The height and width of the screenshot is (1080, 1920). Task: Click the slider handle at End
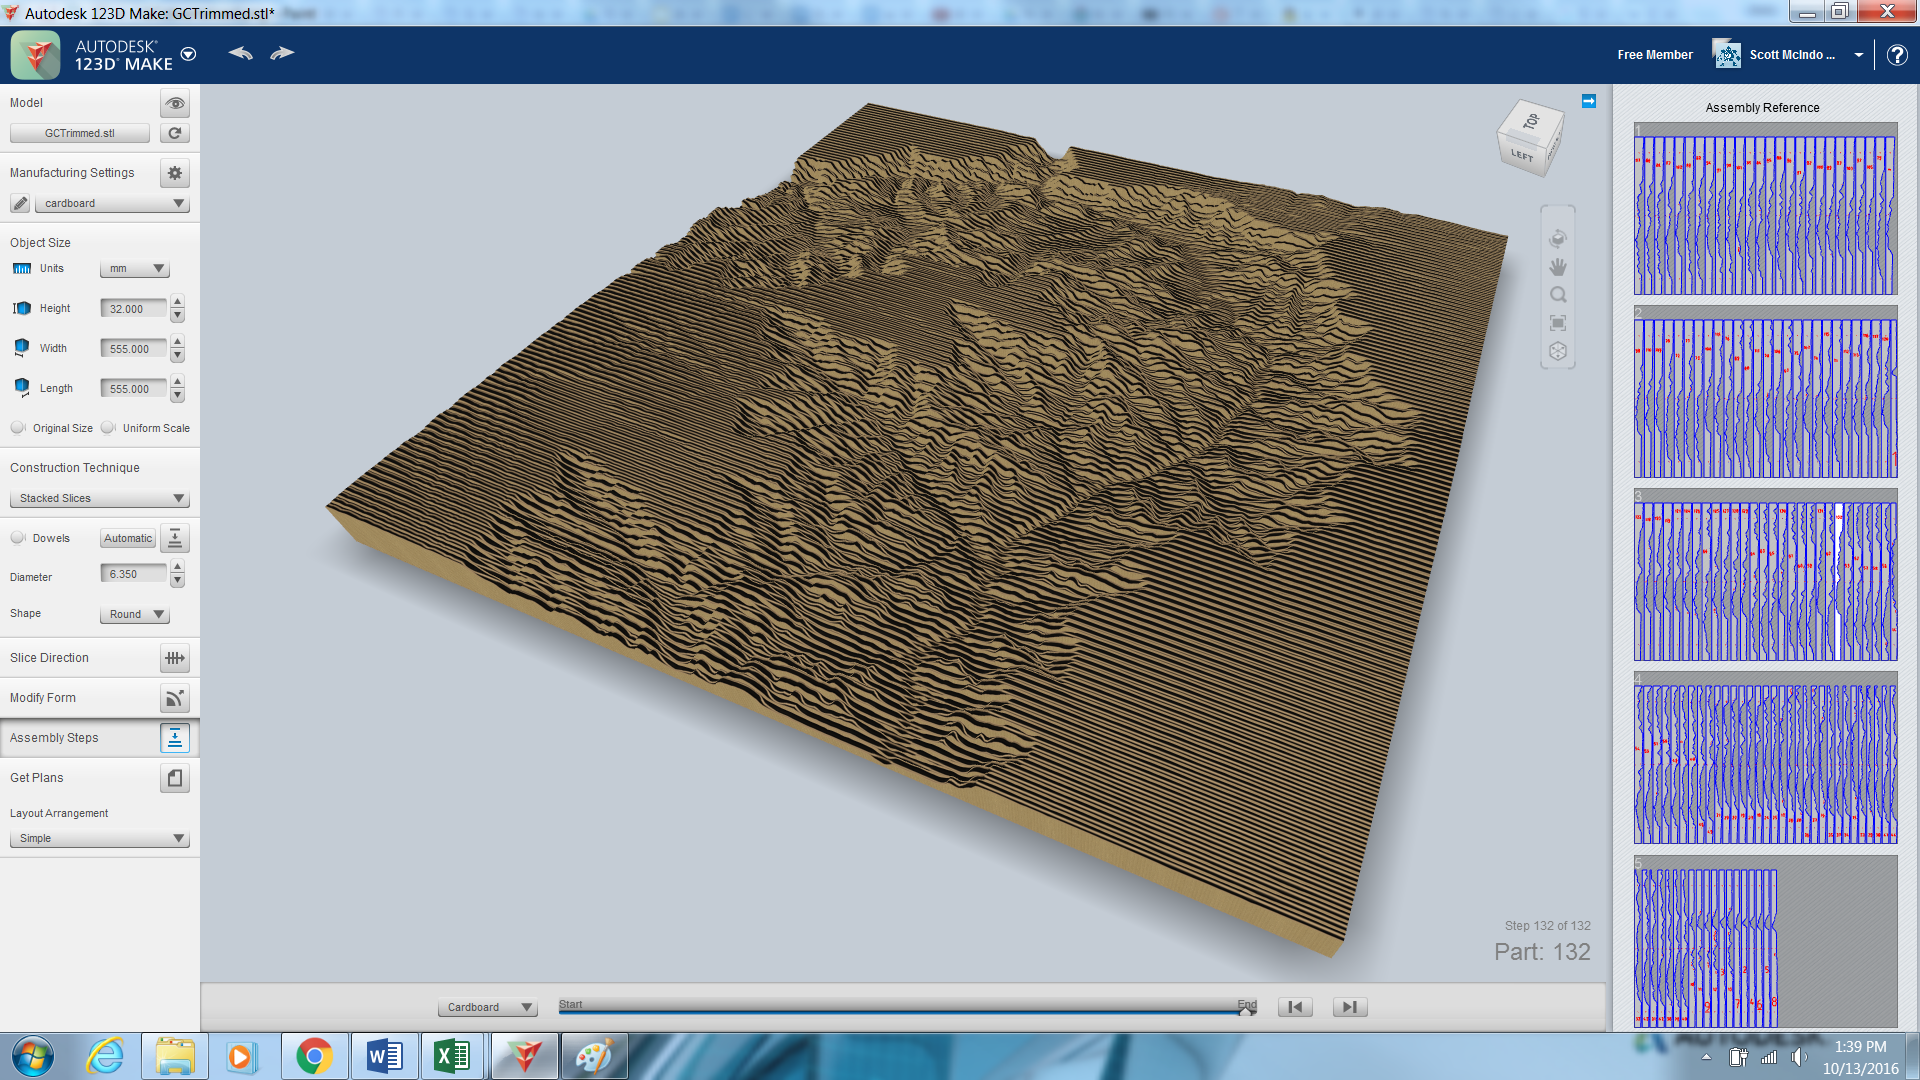point(1246,1010)
